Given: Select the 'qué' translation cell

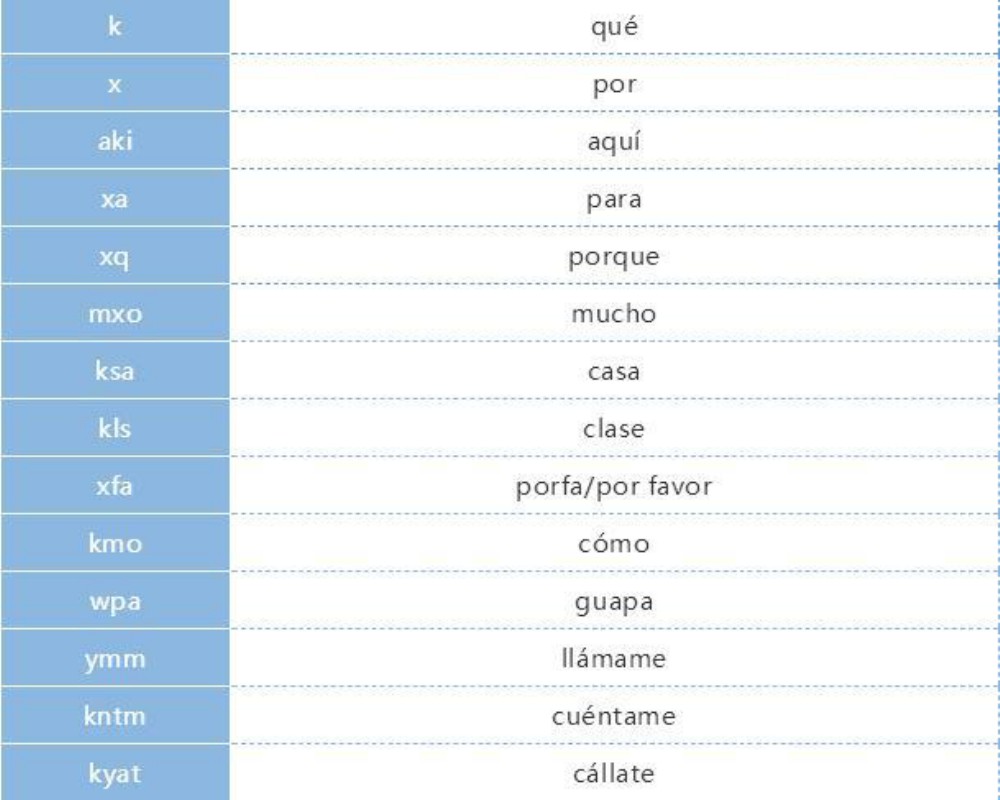Looking at the screenshot, I should pyautogui.click(x=615, y=27).
